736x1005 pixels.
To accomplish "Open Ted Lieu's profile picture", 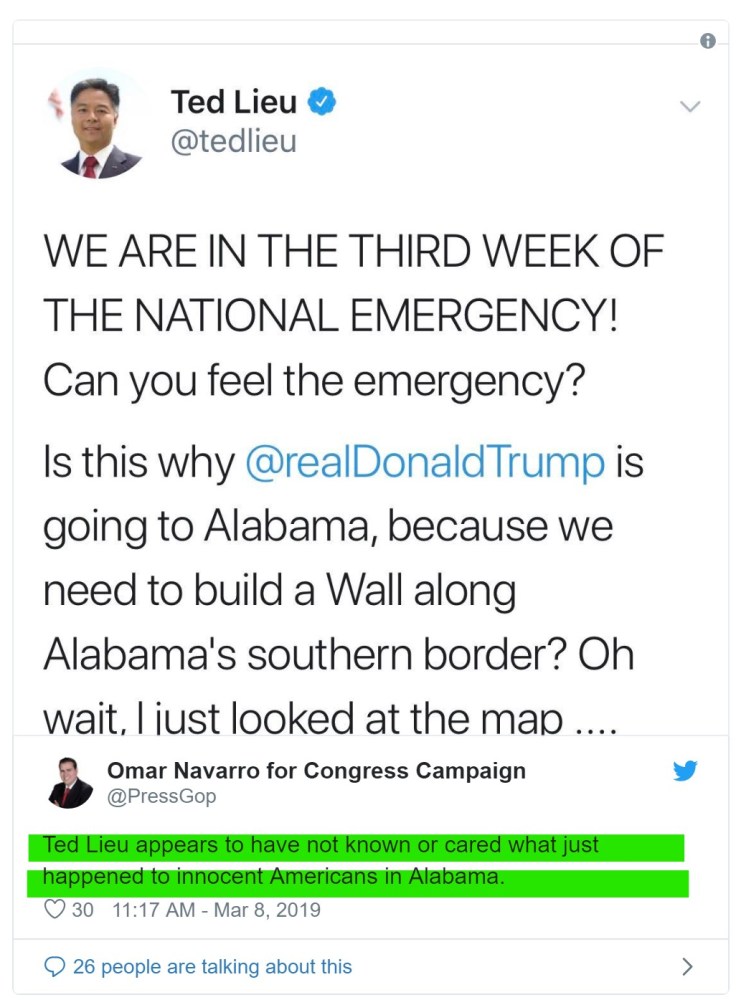I will (x=98, y=126).
